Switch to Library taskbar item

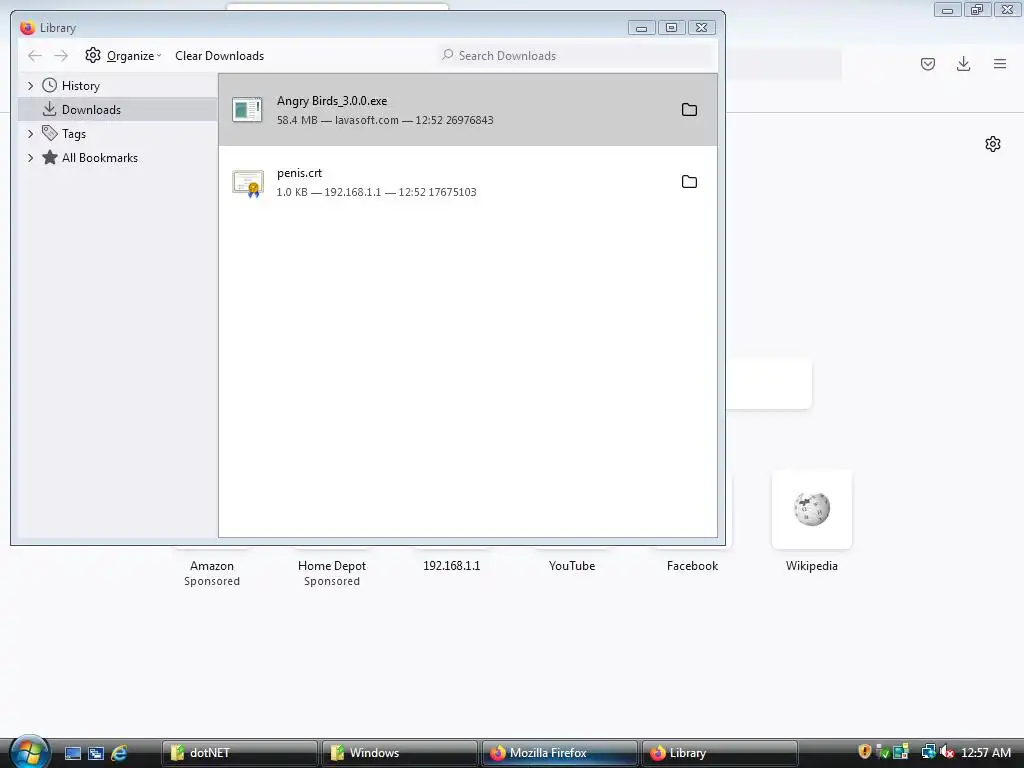pyautogui.click(x=719, y=753)
